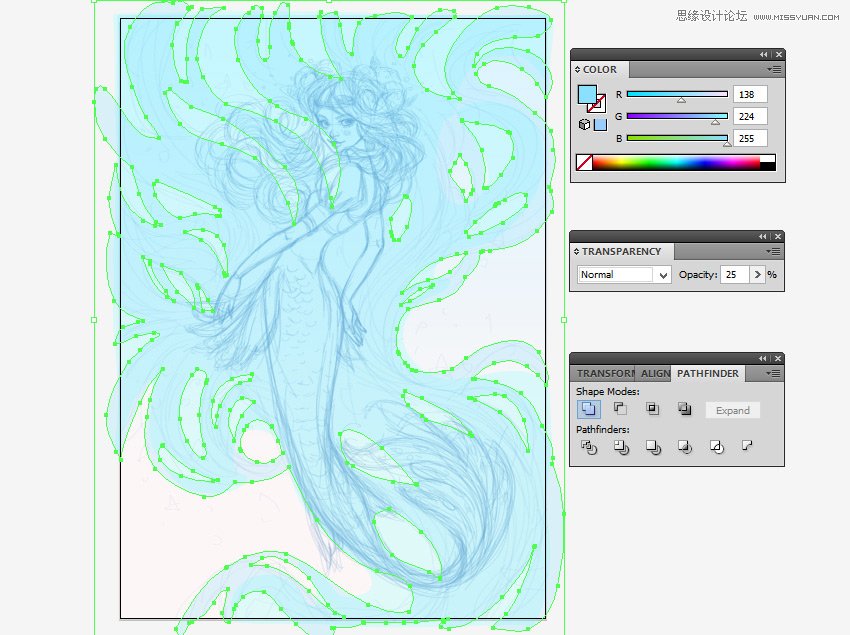Close the Transparency panel
The image size is (850, 635).
778,236
